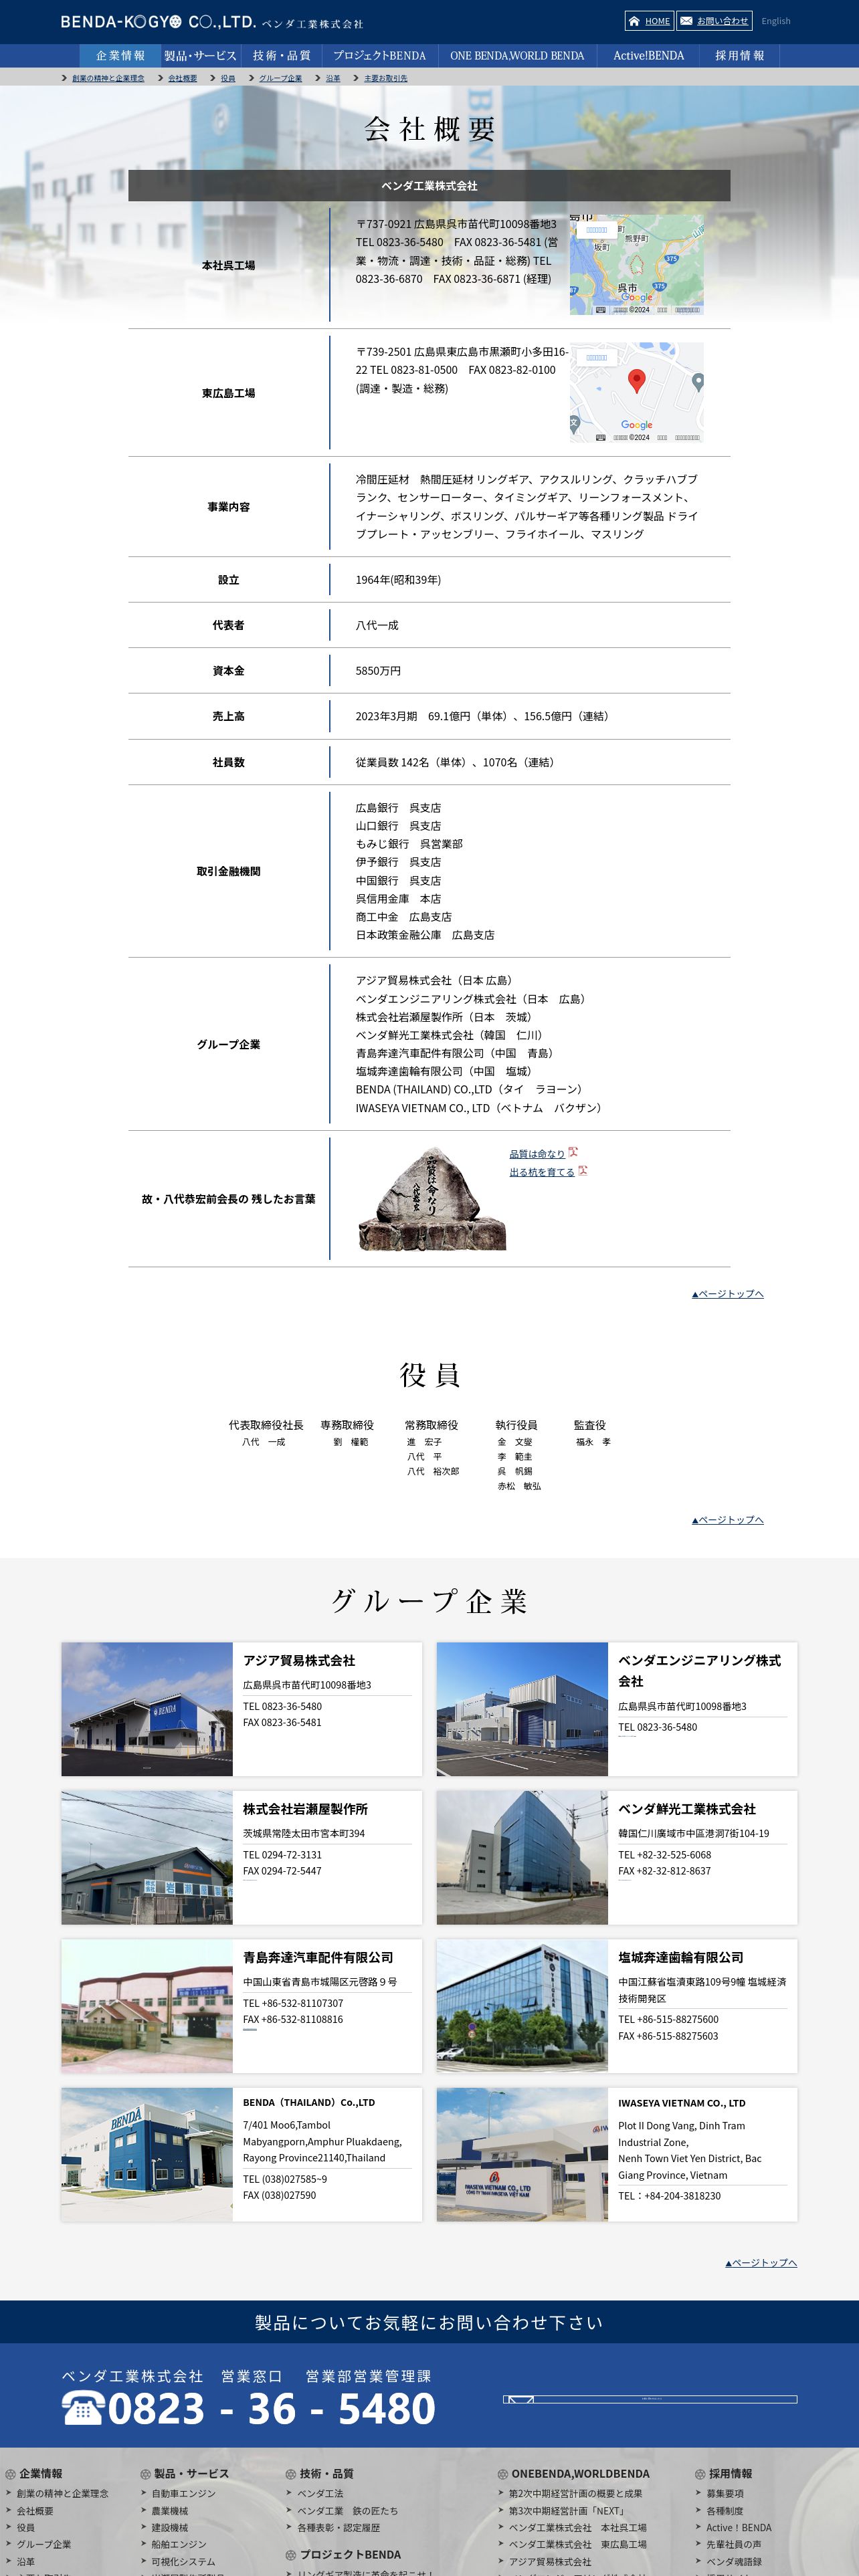This screenshot has width=859, height=2576.
Task: Jump to 主要お取引先 anchor in sub-navigation
Action: coord(385,78)
